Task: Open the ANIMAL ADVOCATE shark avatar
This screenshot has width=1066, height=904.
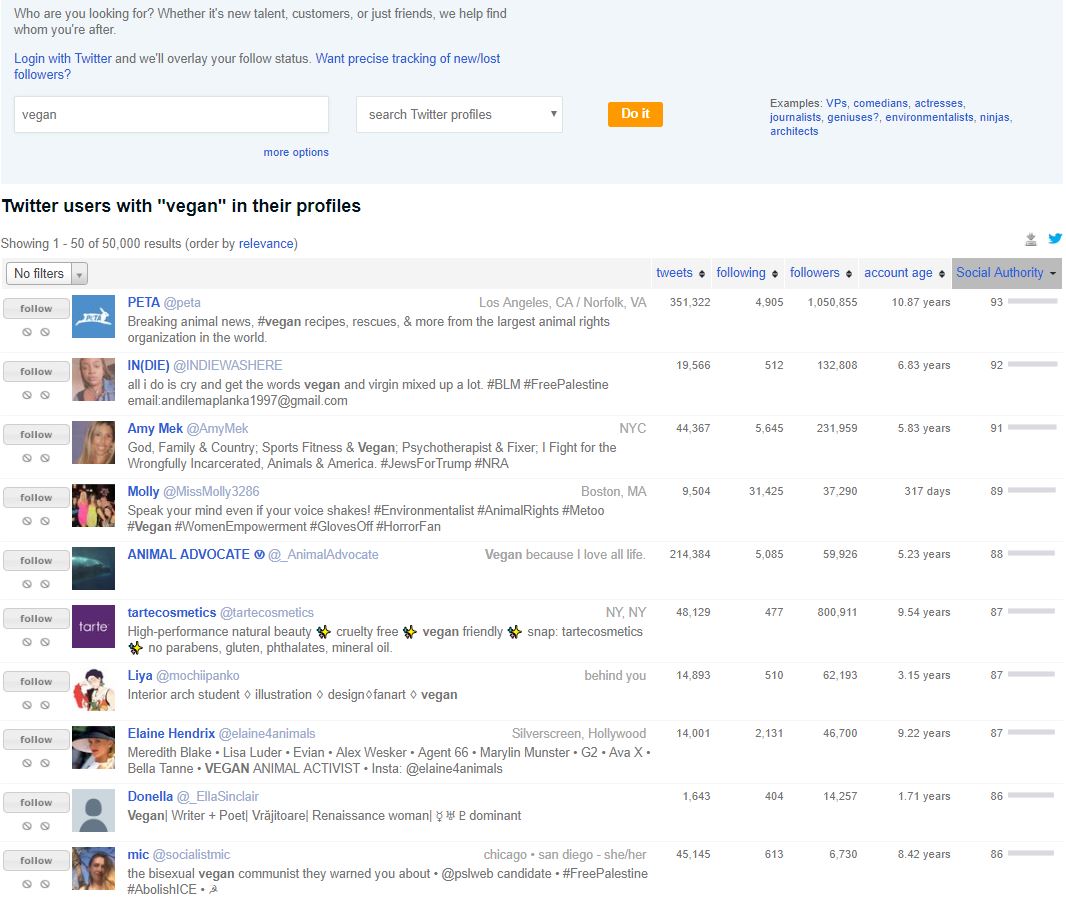Action: coord(93,569)
